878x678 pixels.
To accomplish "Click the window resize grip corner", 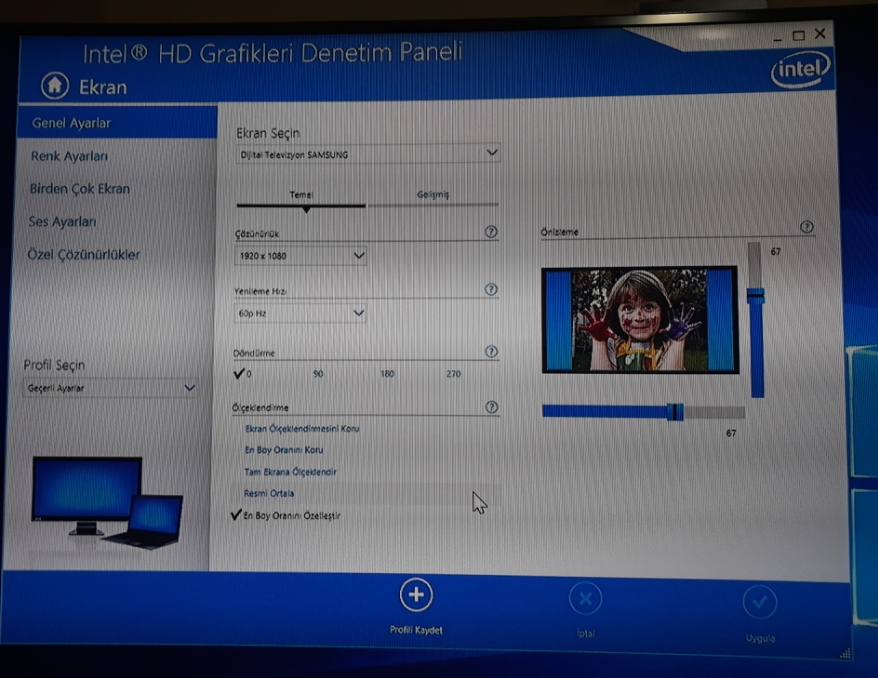I will 845,653.
